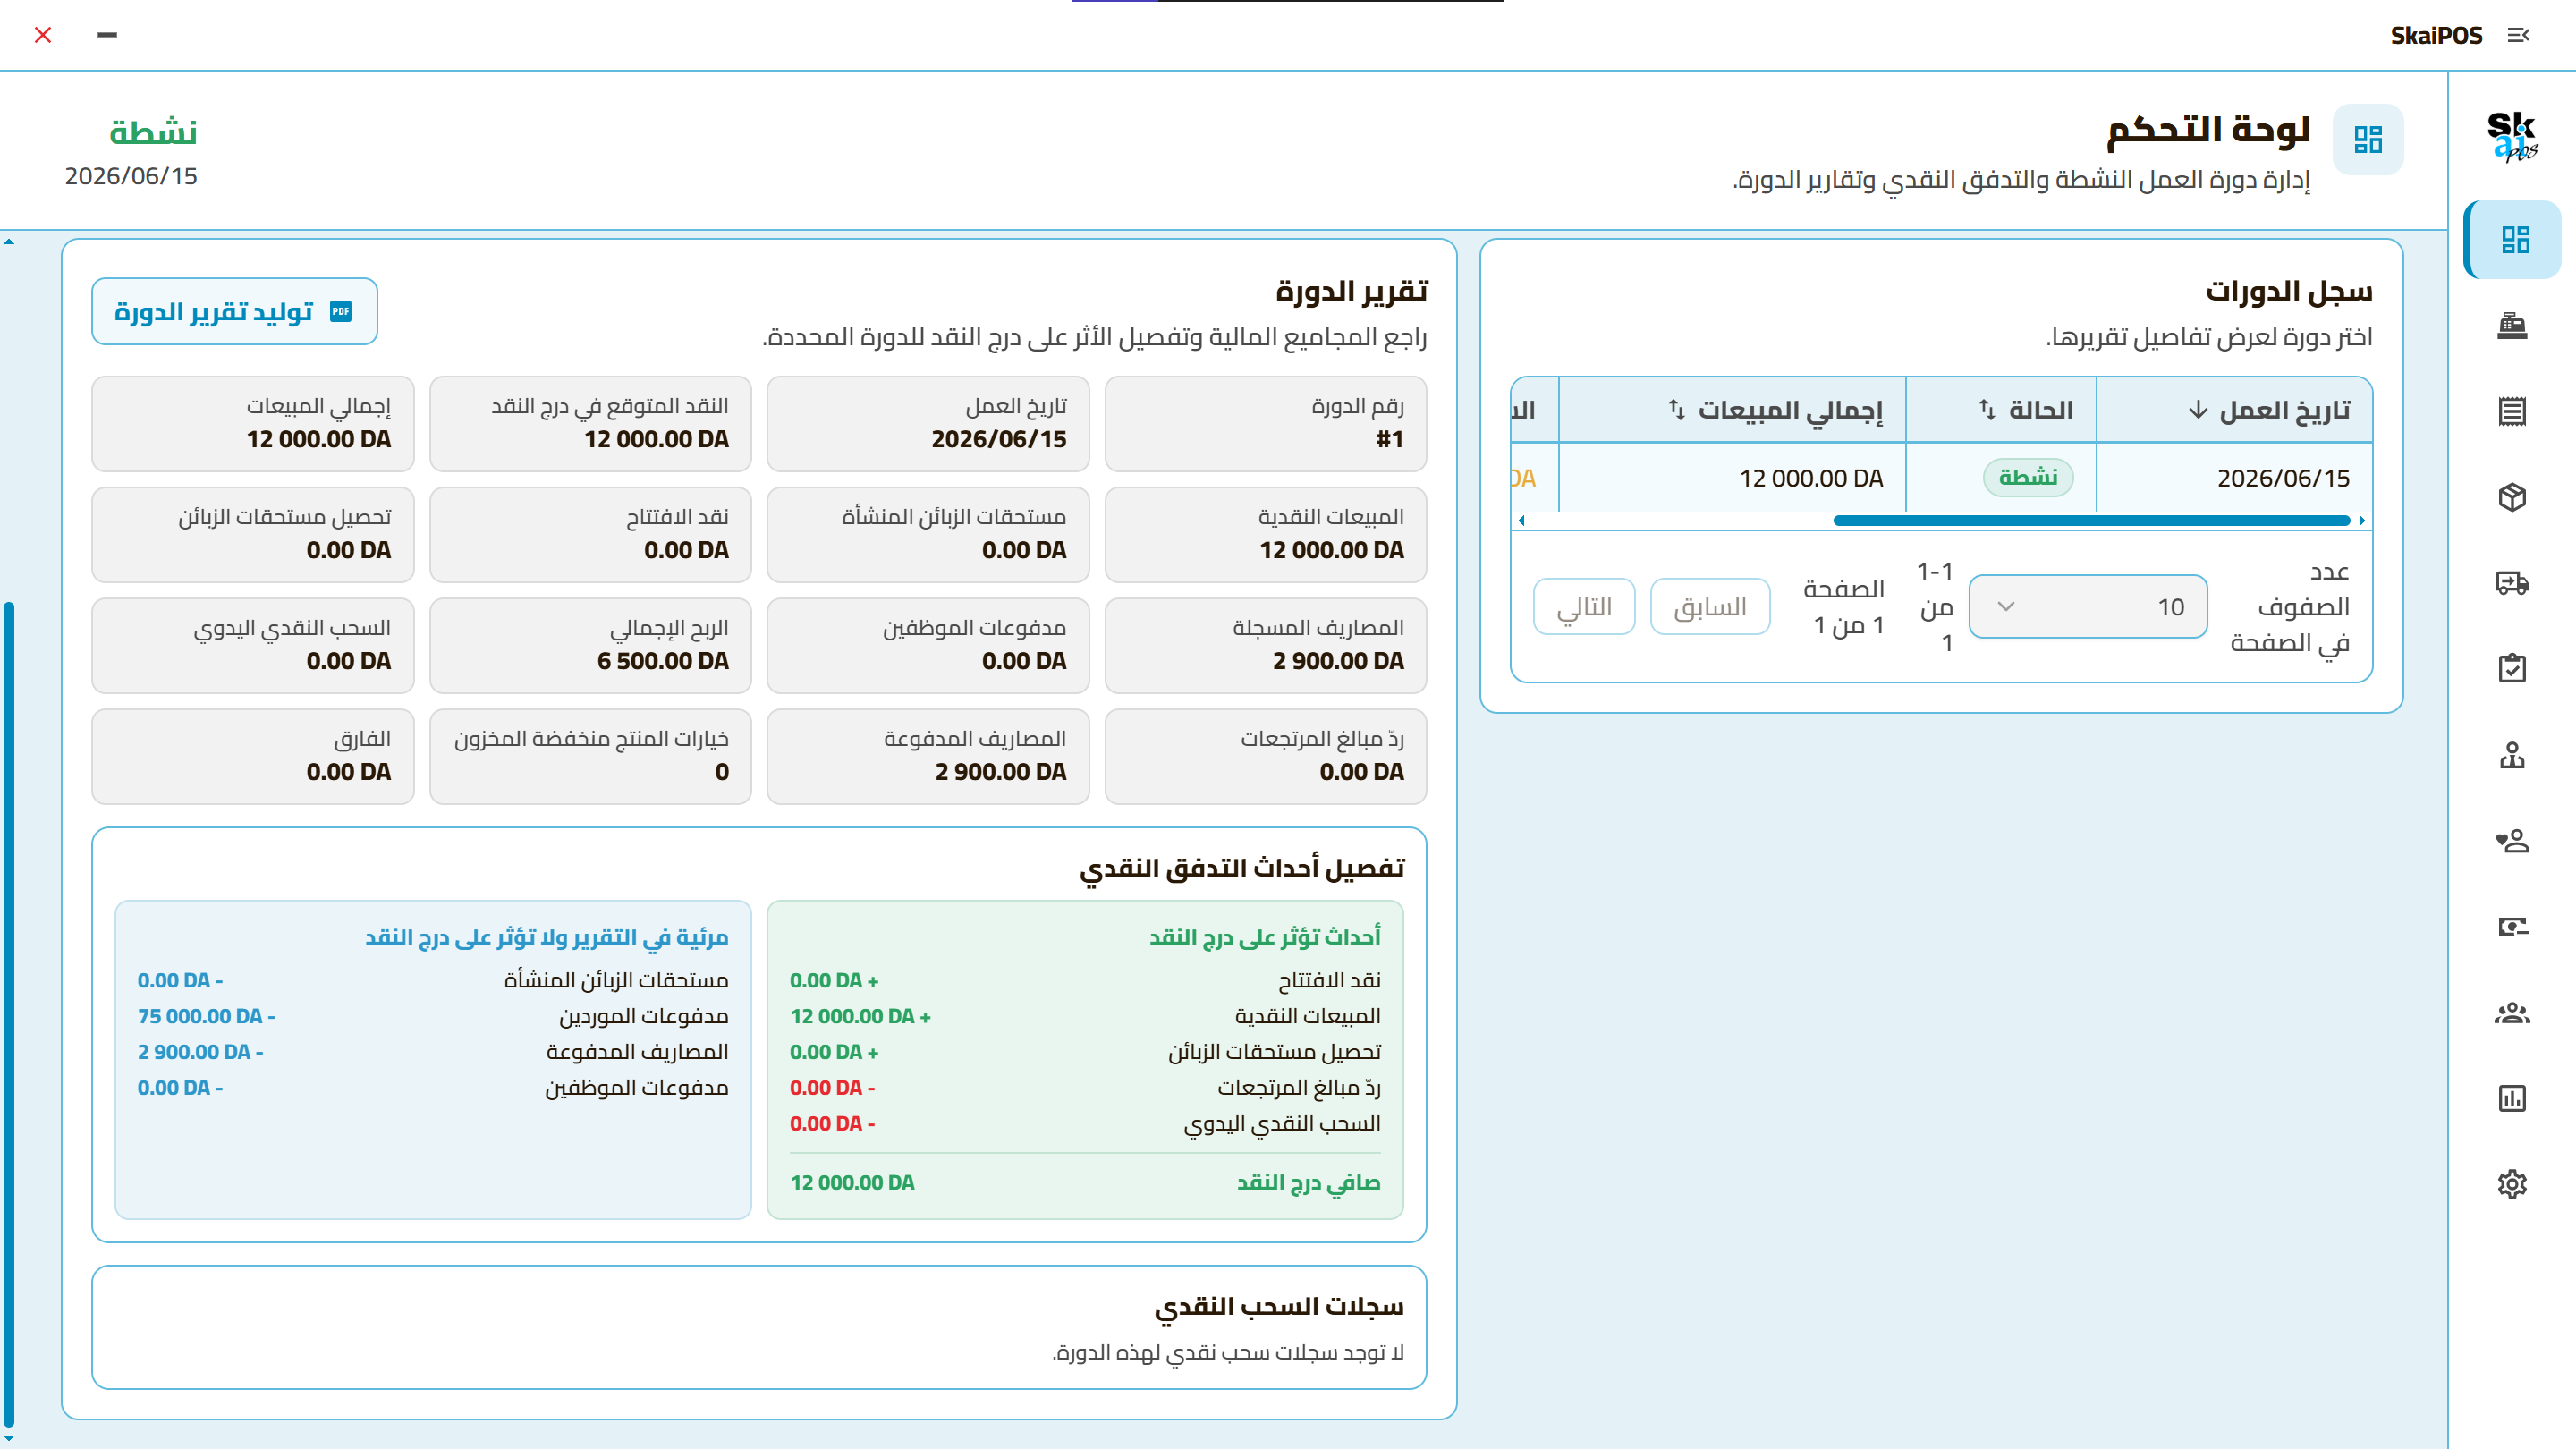Image resolution: width=2576 pixels, height=1449 pixels.
Task: Sort by الحالة column arrows
Action: tap(1987, 410)
